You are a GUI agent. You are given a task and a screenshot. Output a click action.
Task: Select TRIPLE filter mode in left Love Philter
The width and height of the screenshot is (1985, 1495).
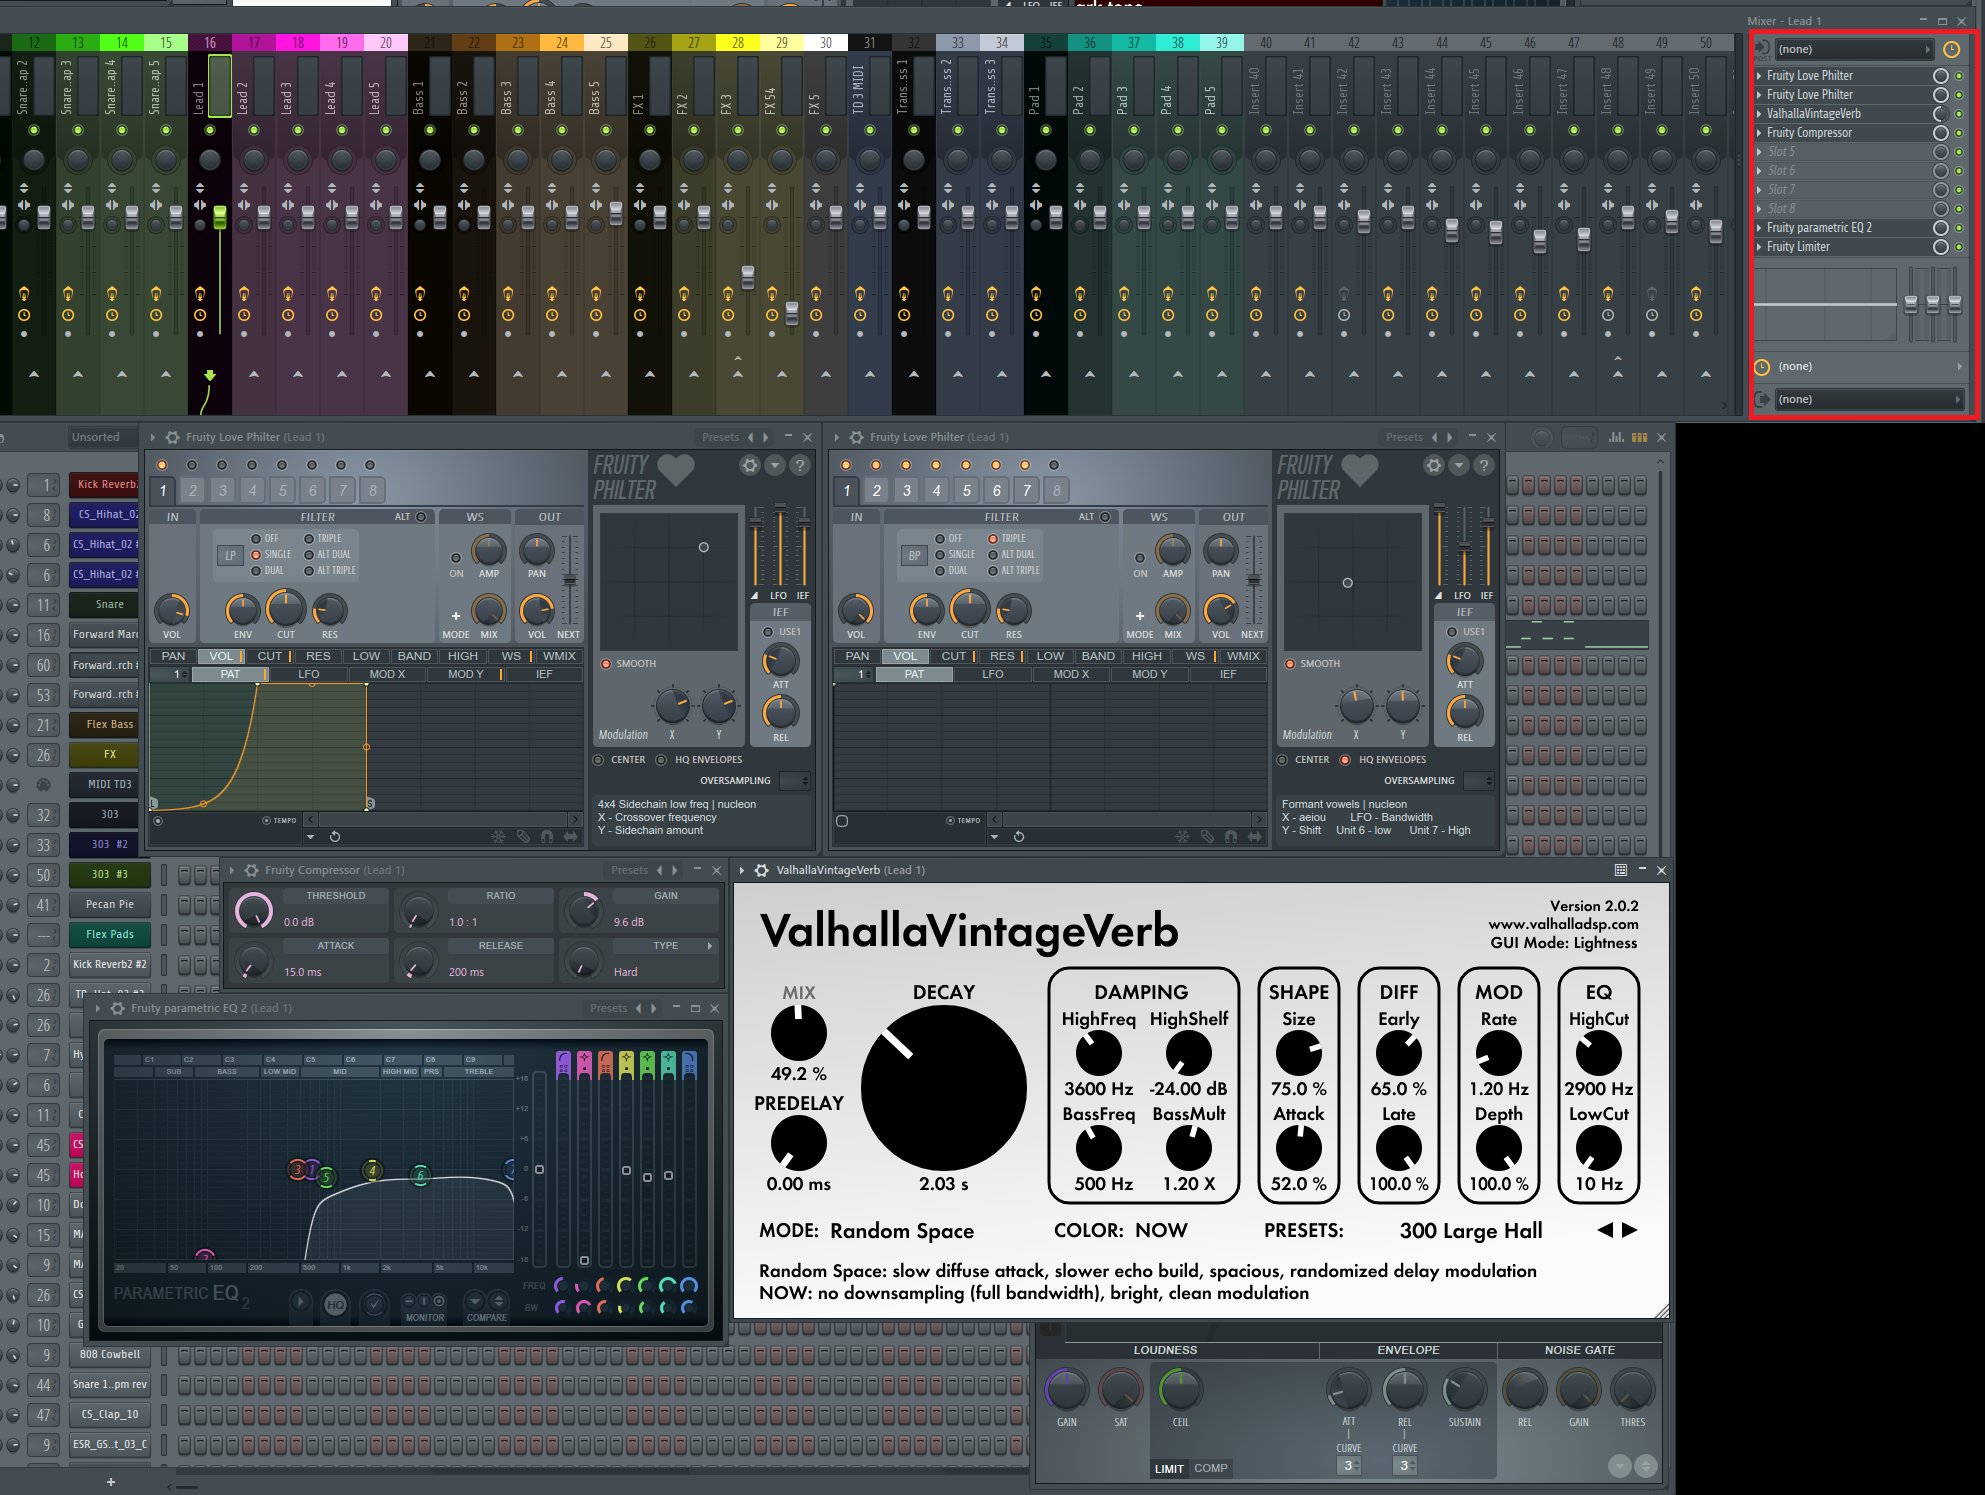309,538
